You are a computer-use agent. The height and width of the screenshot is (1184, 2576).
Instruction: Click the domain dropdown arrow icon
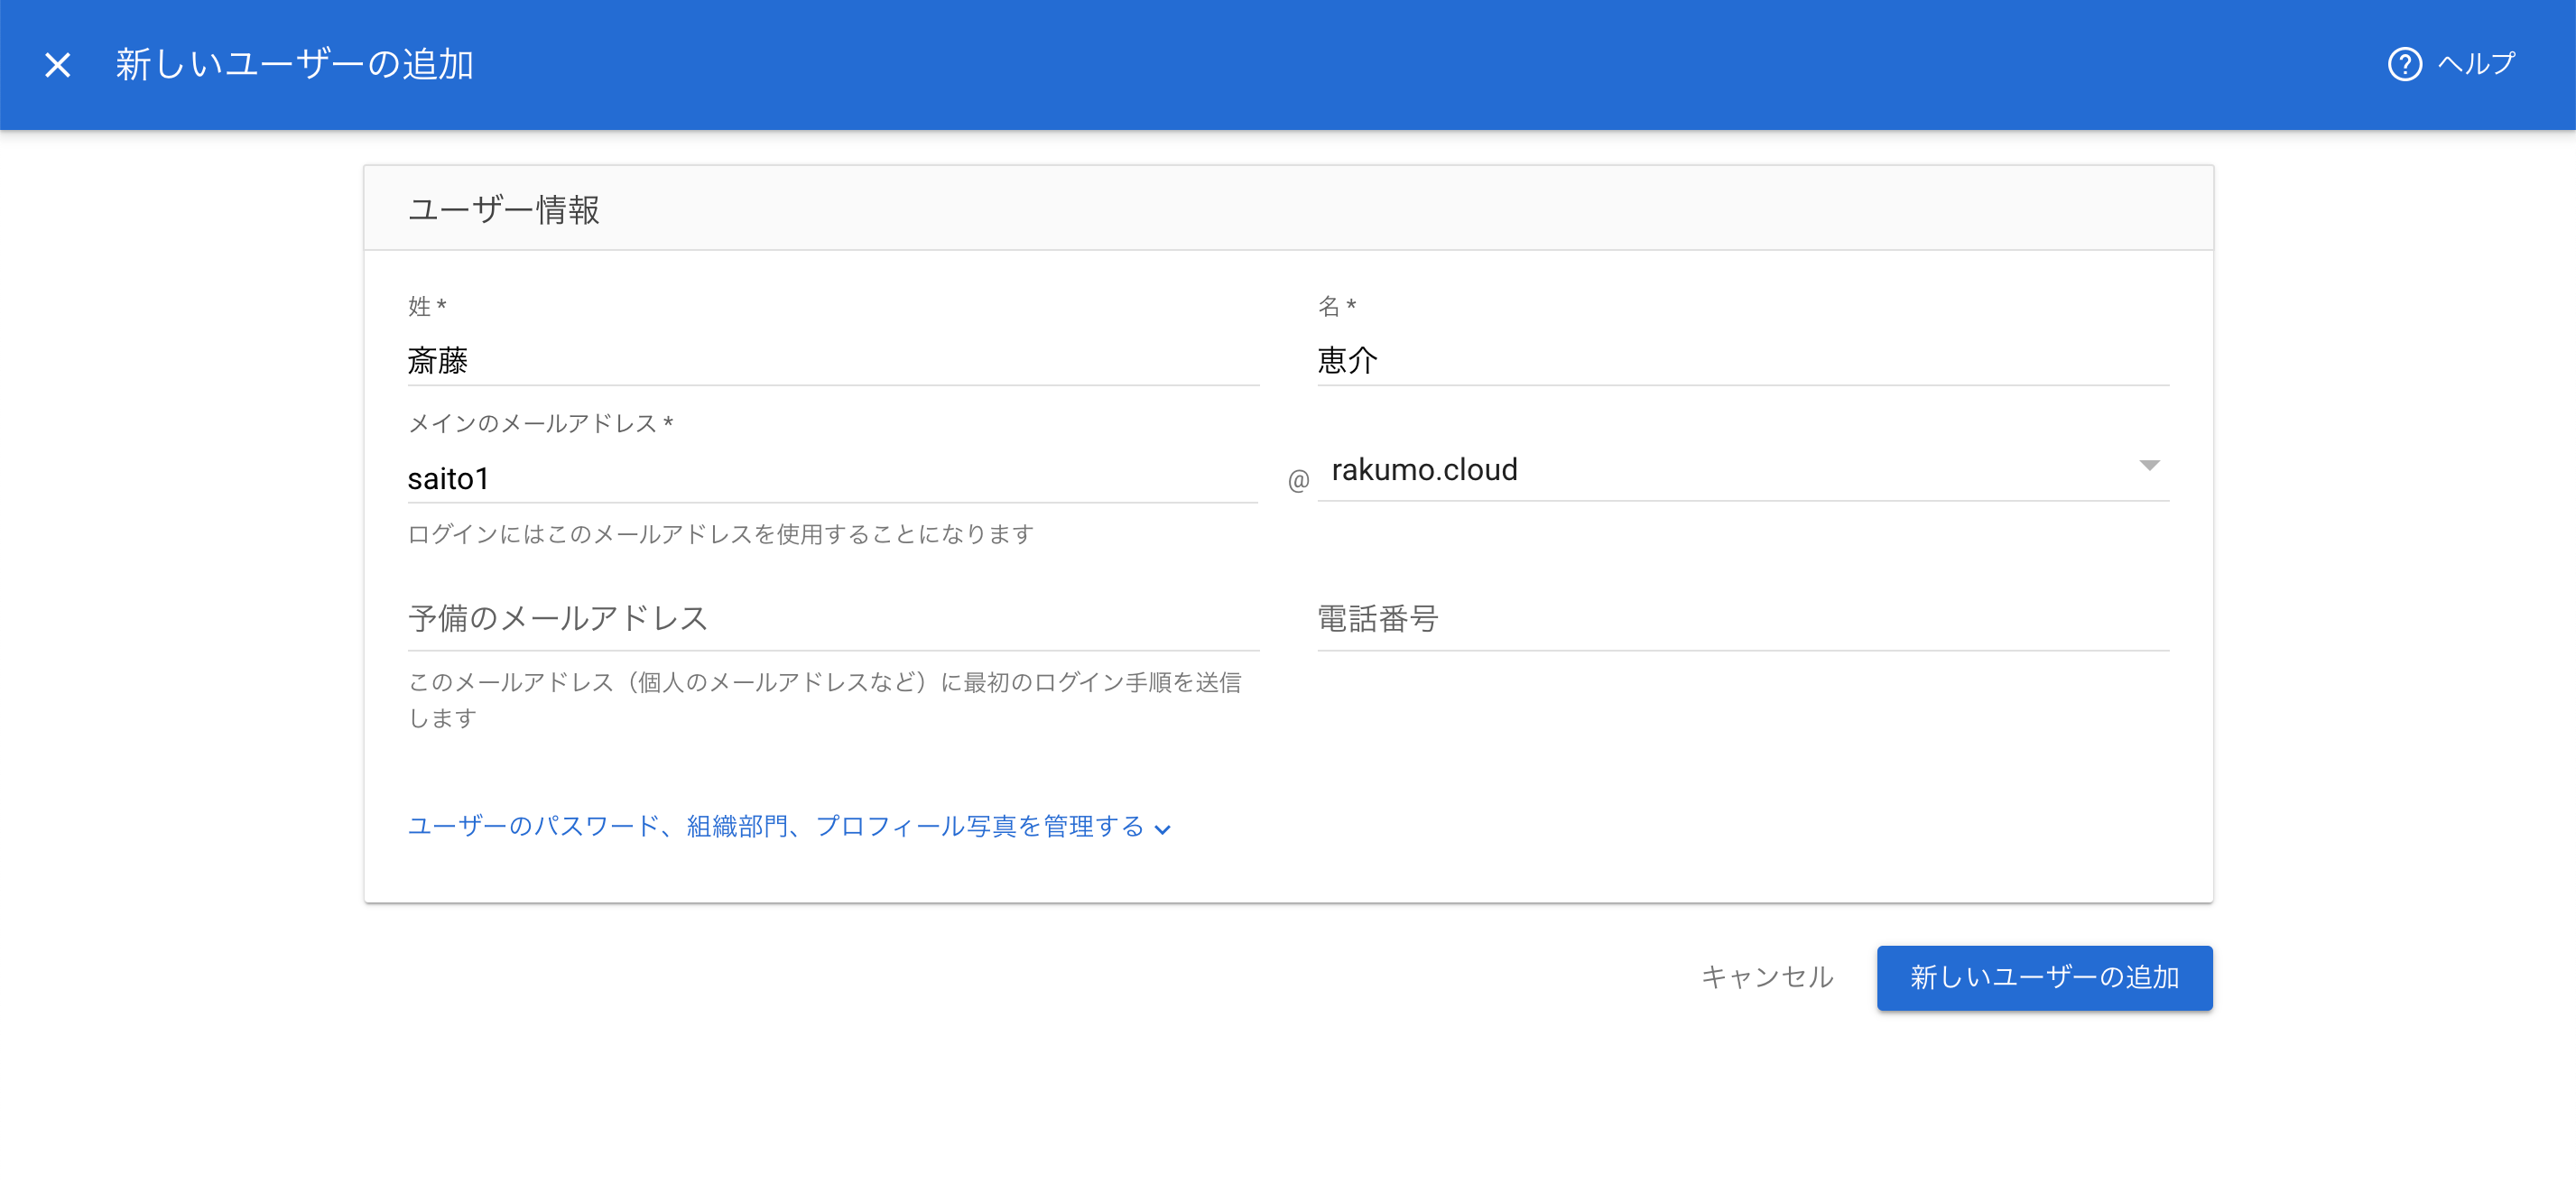point(2149,466)
